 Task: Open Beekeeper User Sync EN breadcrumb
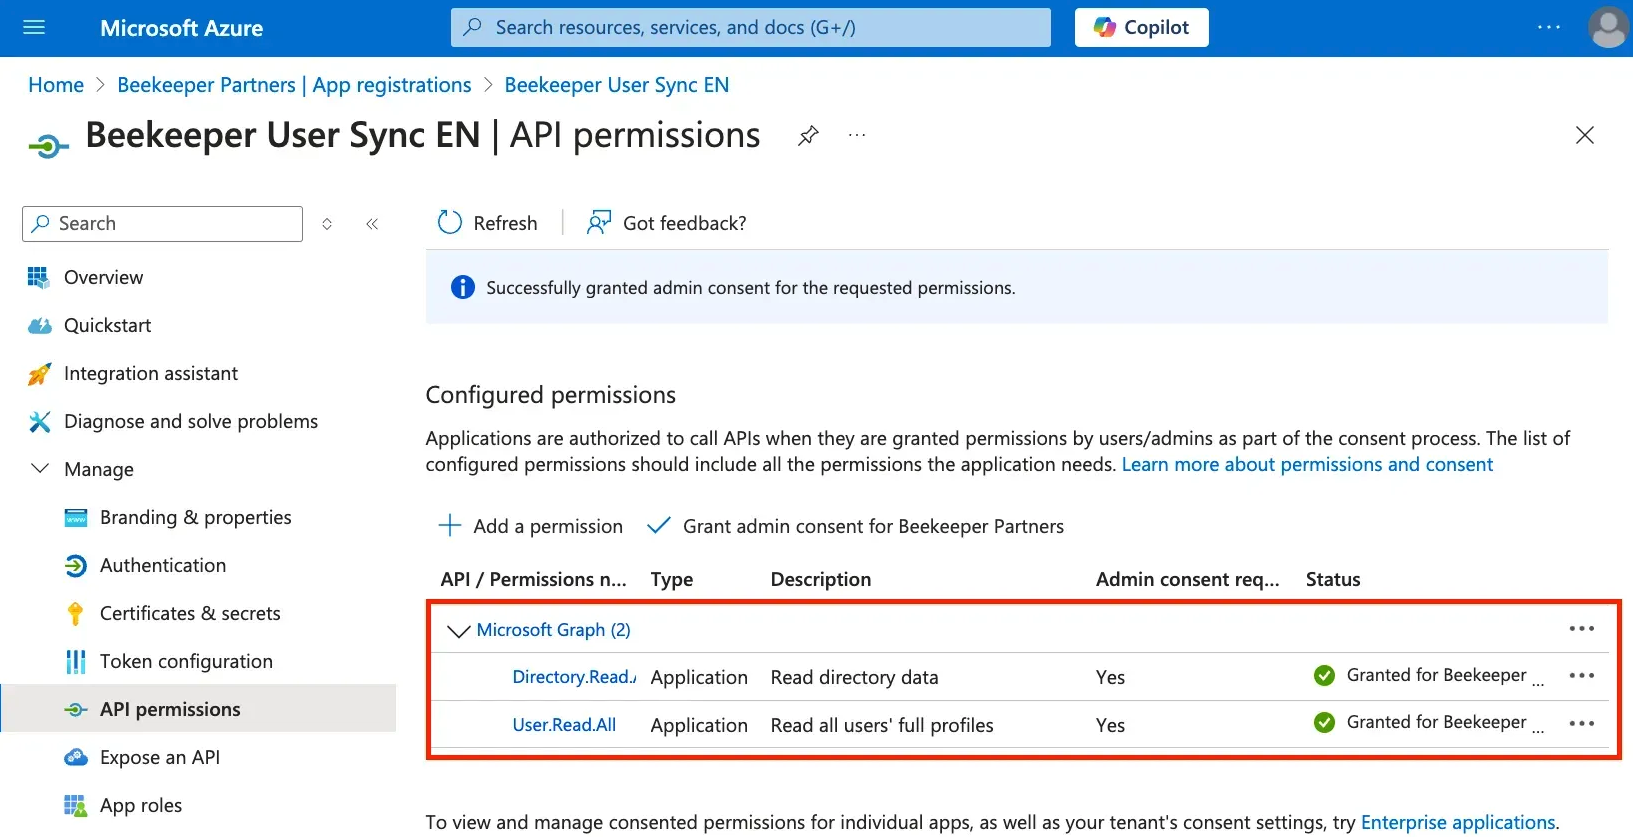(x=616, y=85)
